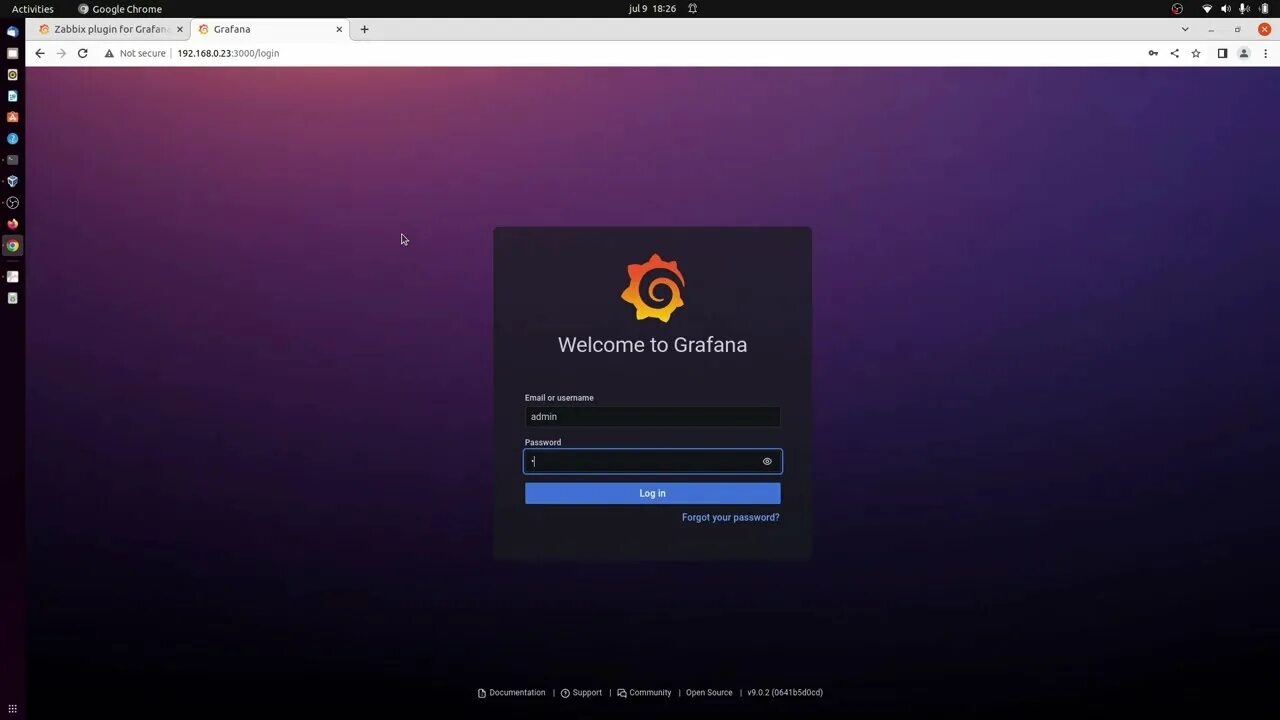Click the notification bell in top bar
Viewport: 1280px width, 720px height.
[692, 9]
